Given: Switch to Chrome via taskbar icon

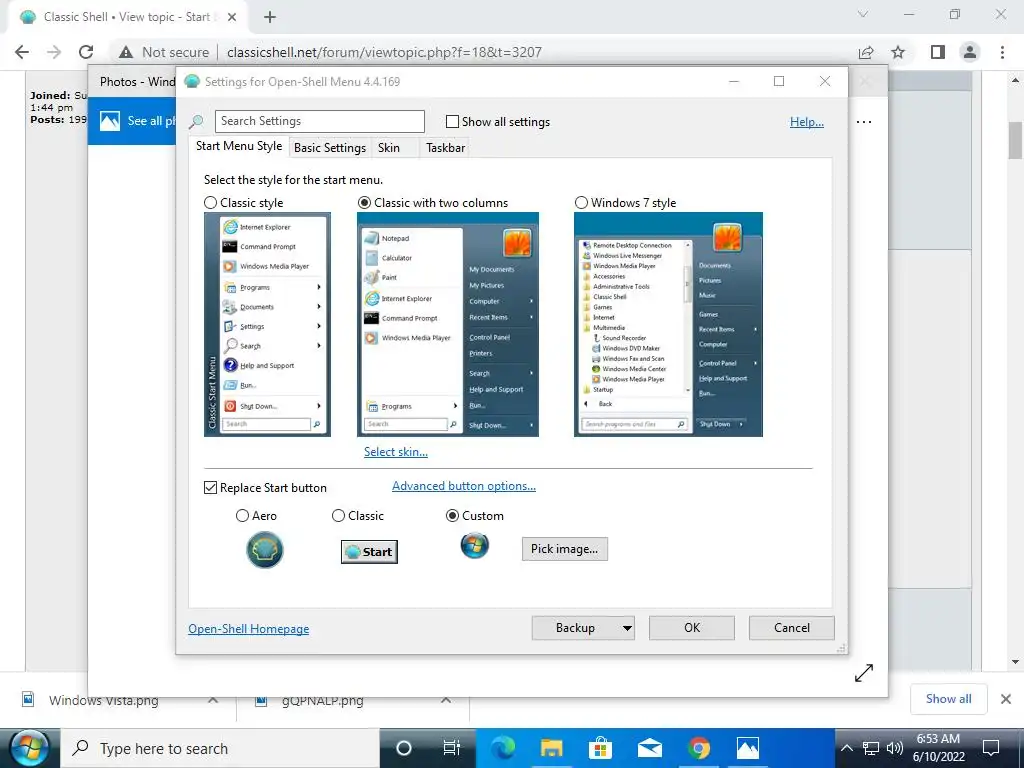Looking at the screenshot, I should (x=699, y=748).
